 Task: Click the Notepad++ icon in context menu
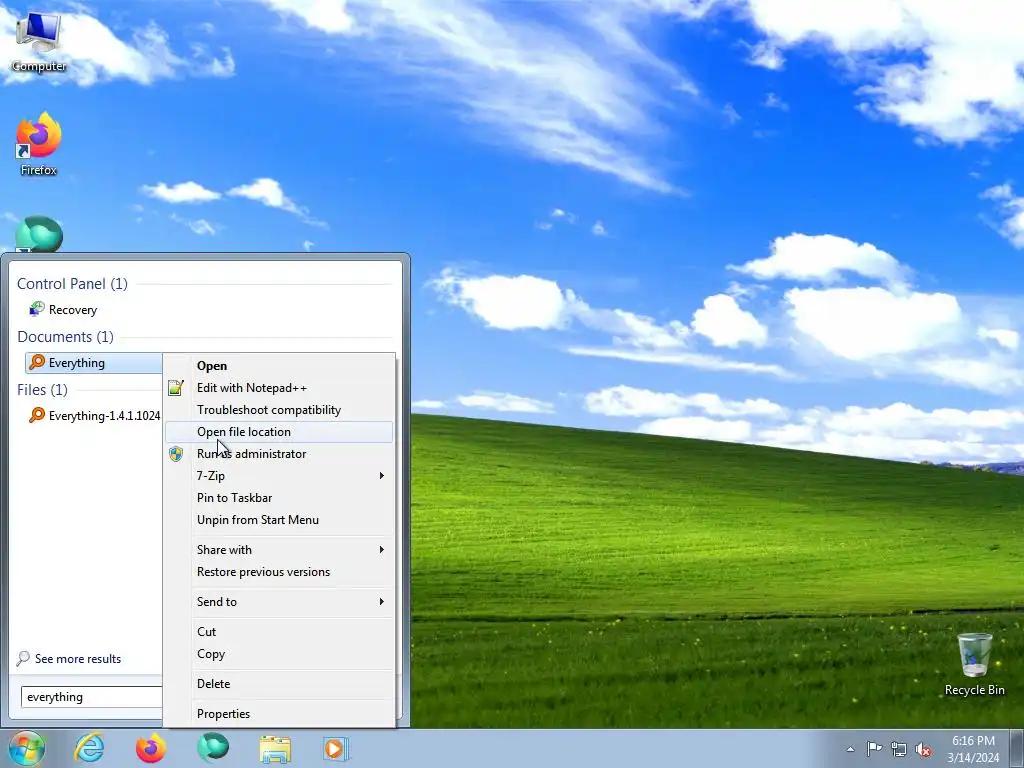point(176,388)
